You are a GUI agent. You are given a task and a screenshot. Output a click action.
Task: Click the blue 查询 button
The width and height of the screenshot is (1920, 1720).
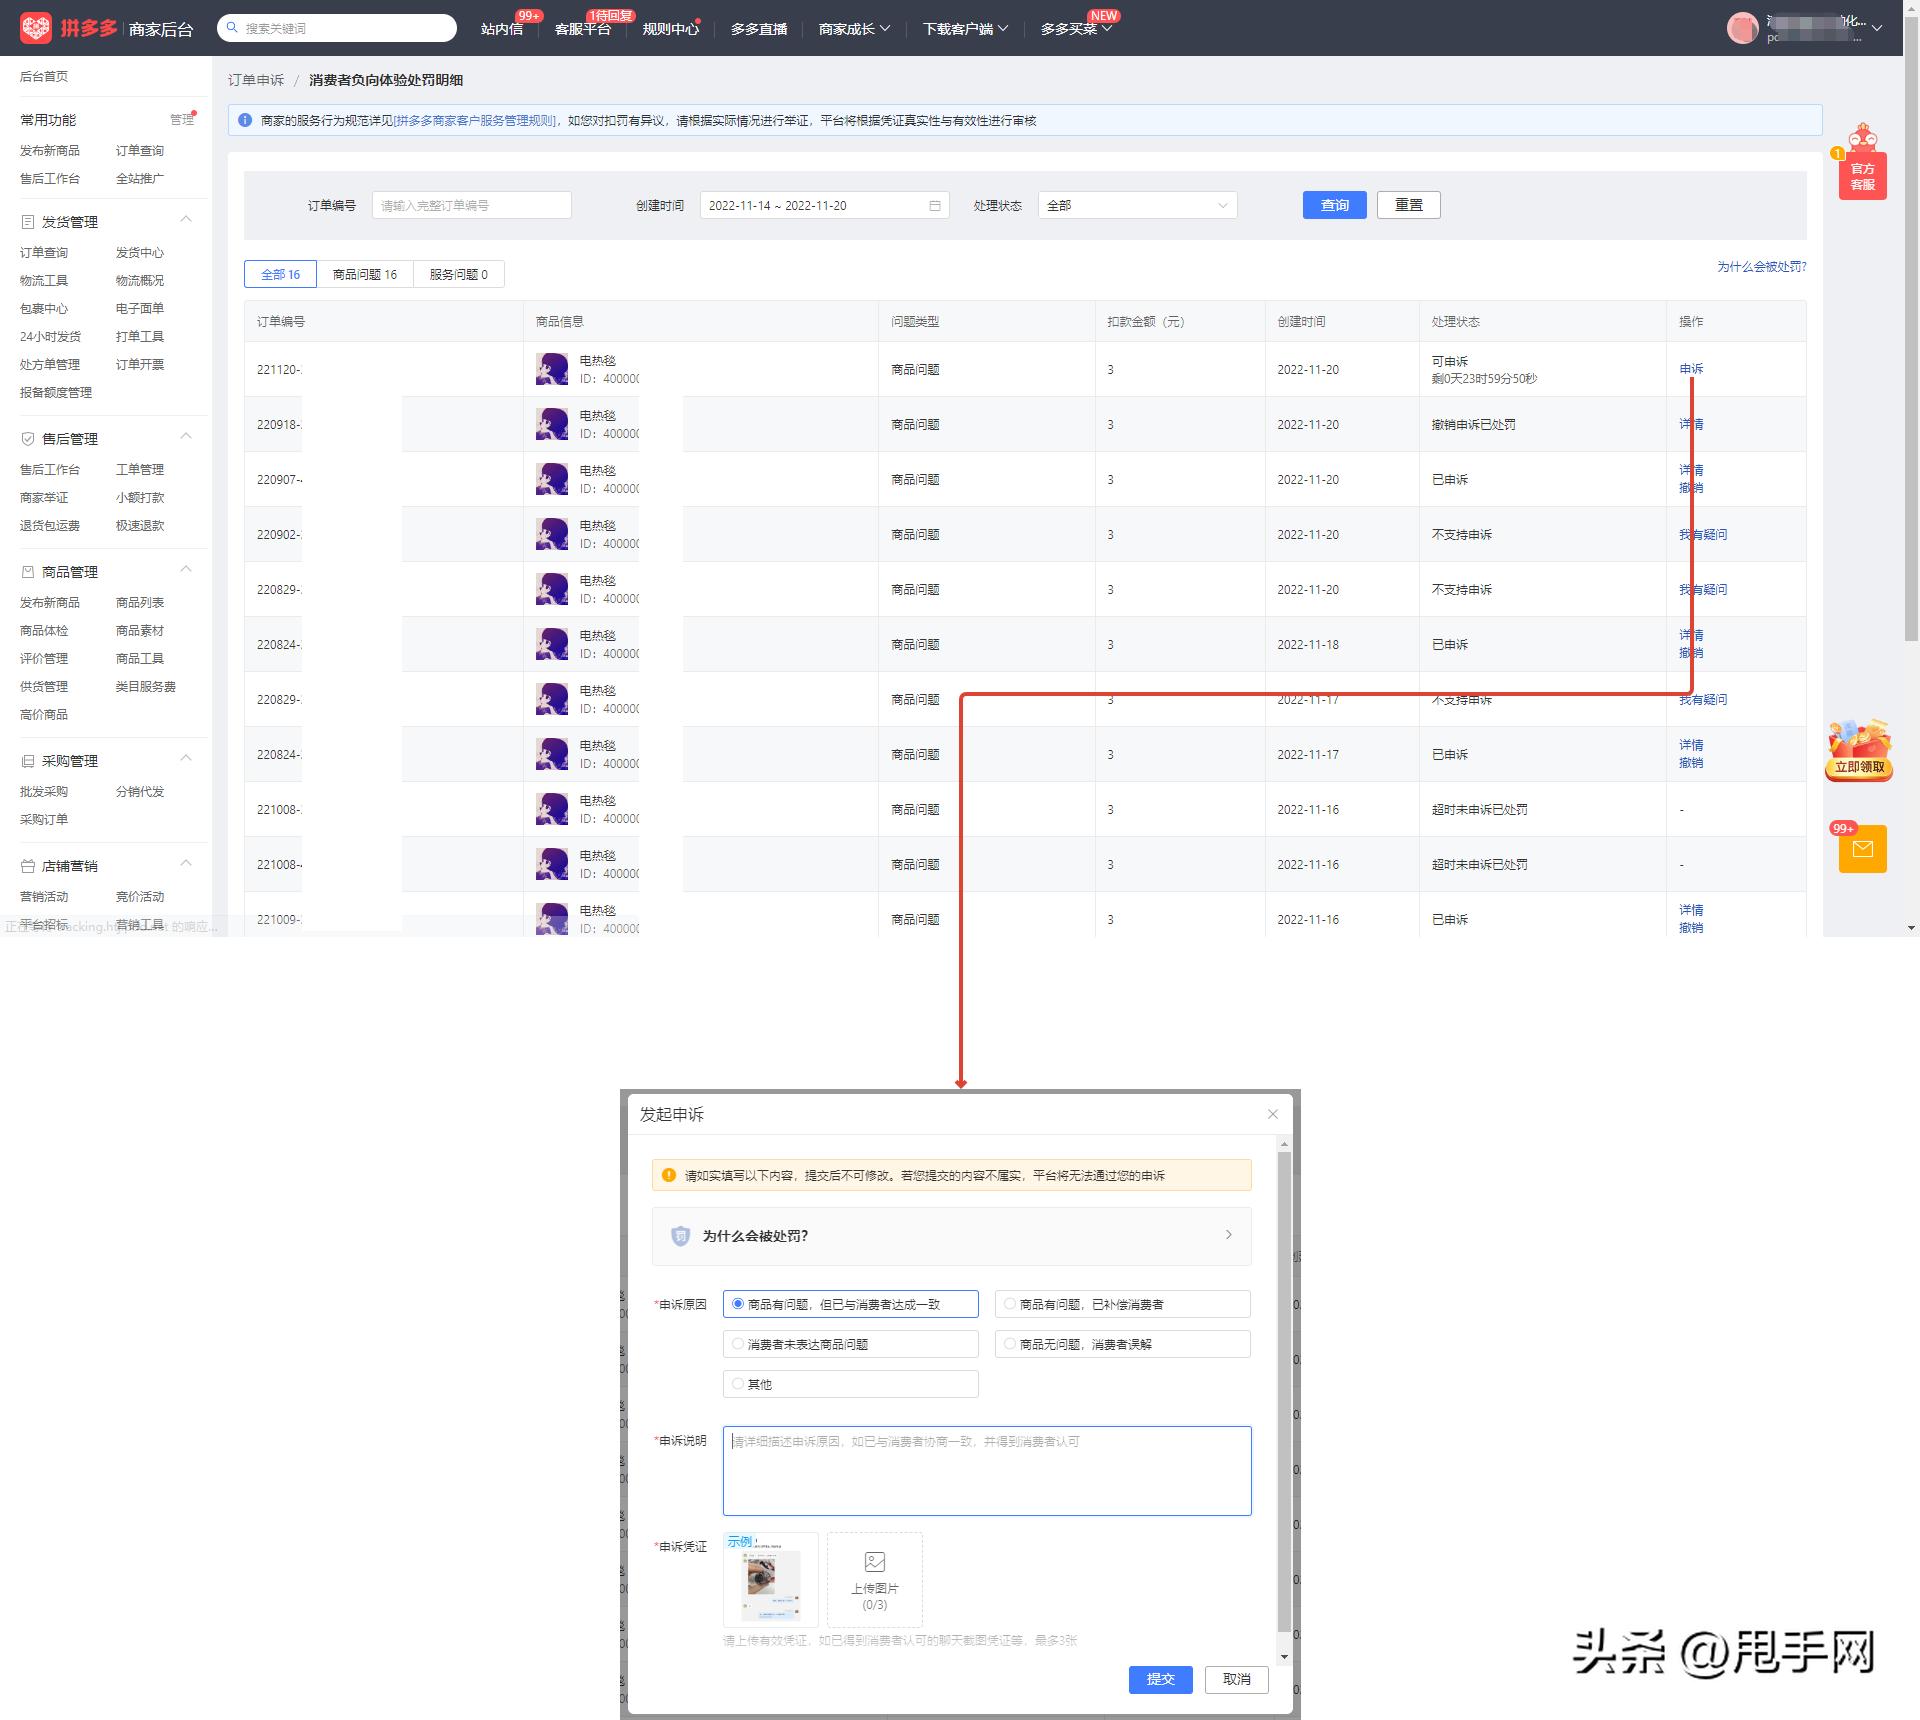click(x=1334, y=205)
